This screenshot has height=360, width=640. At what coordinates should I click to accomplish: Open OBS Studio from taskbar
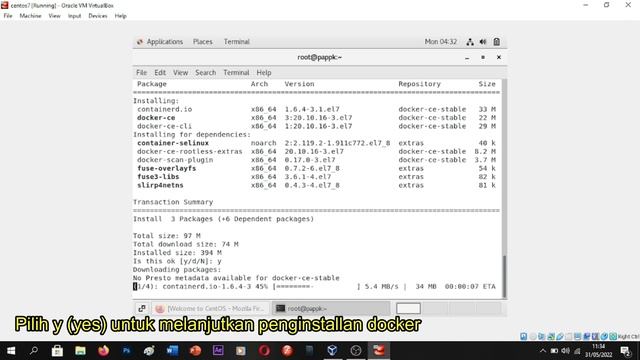click(x=356, y=351)
